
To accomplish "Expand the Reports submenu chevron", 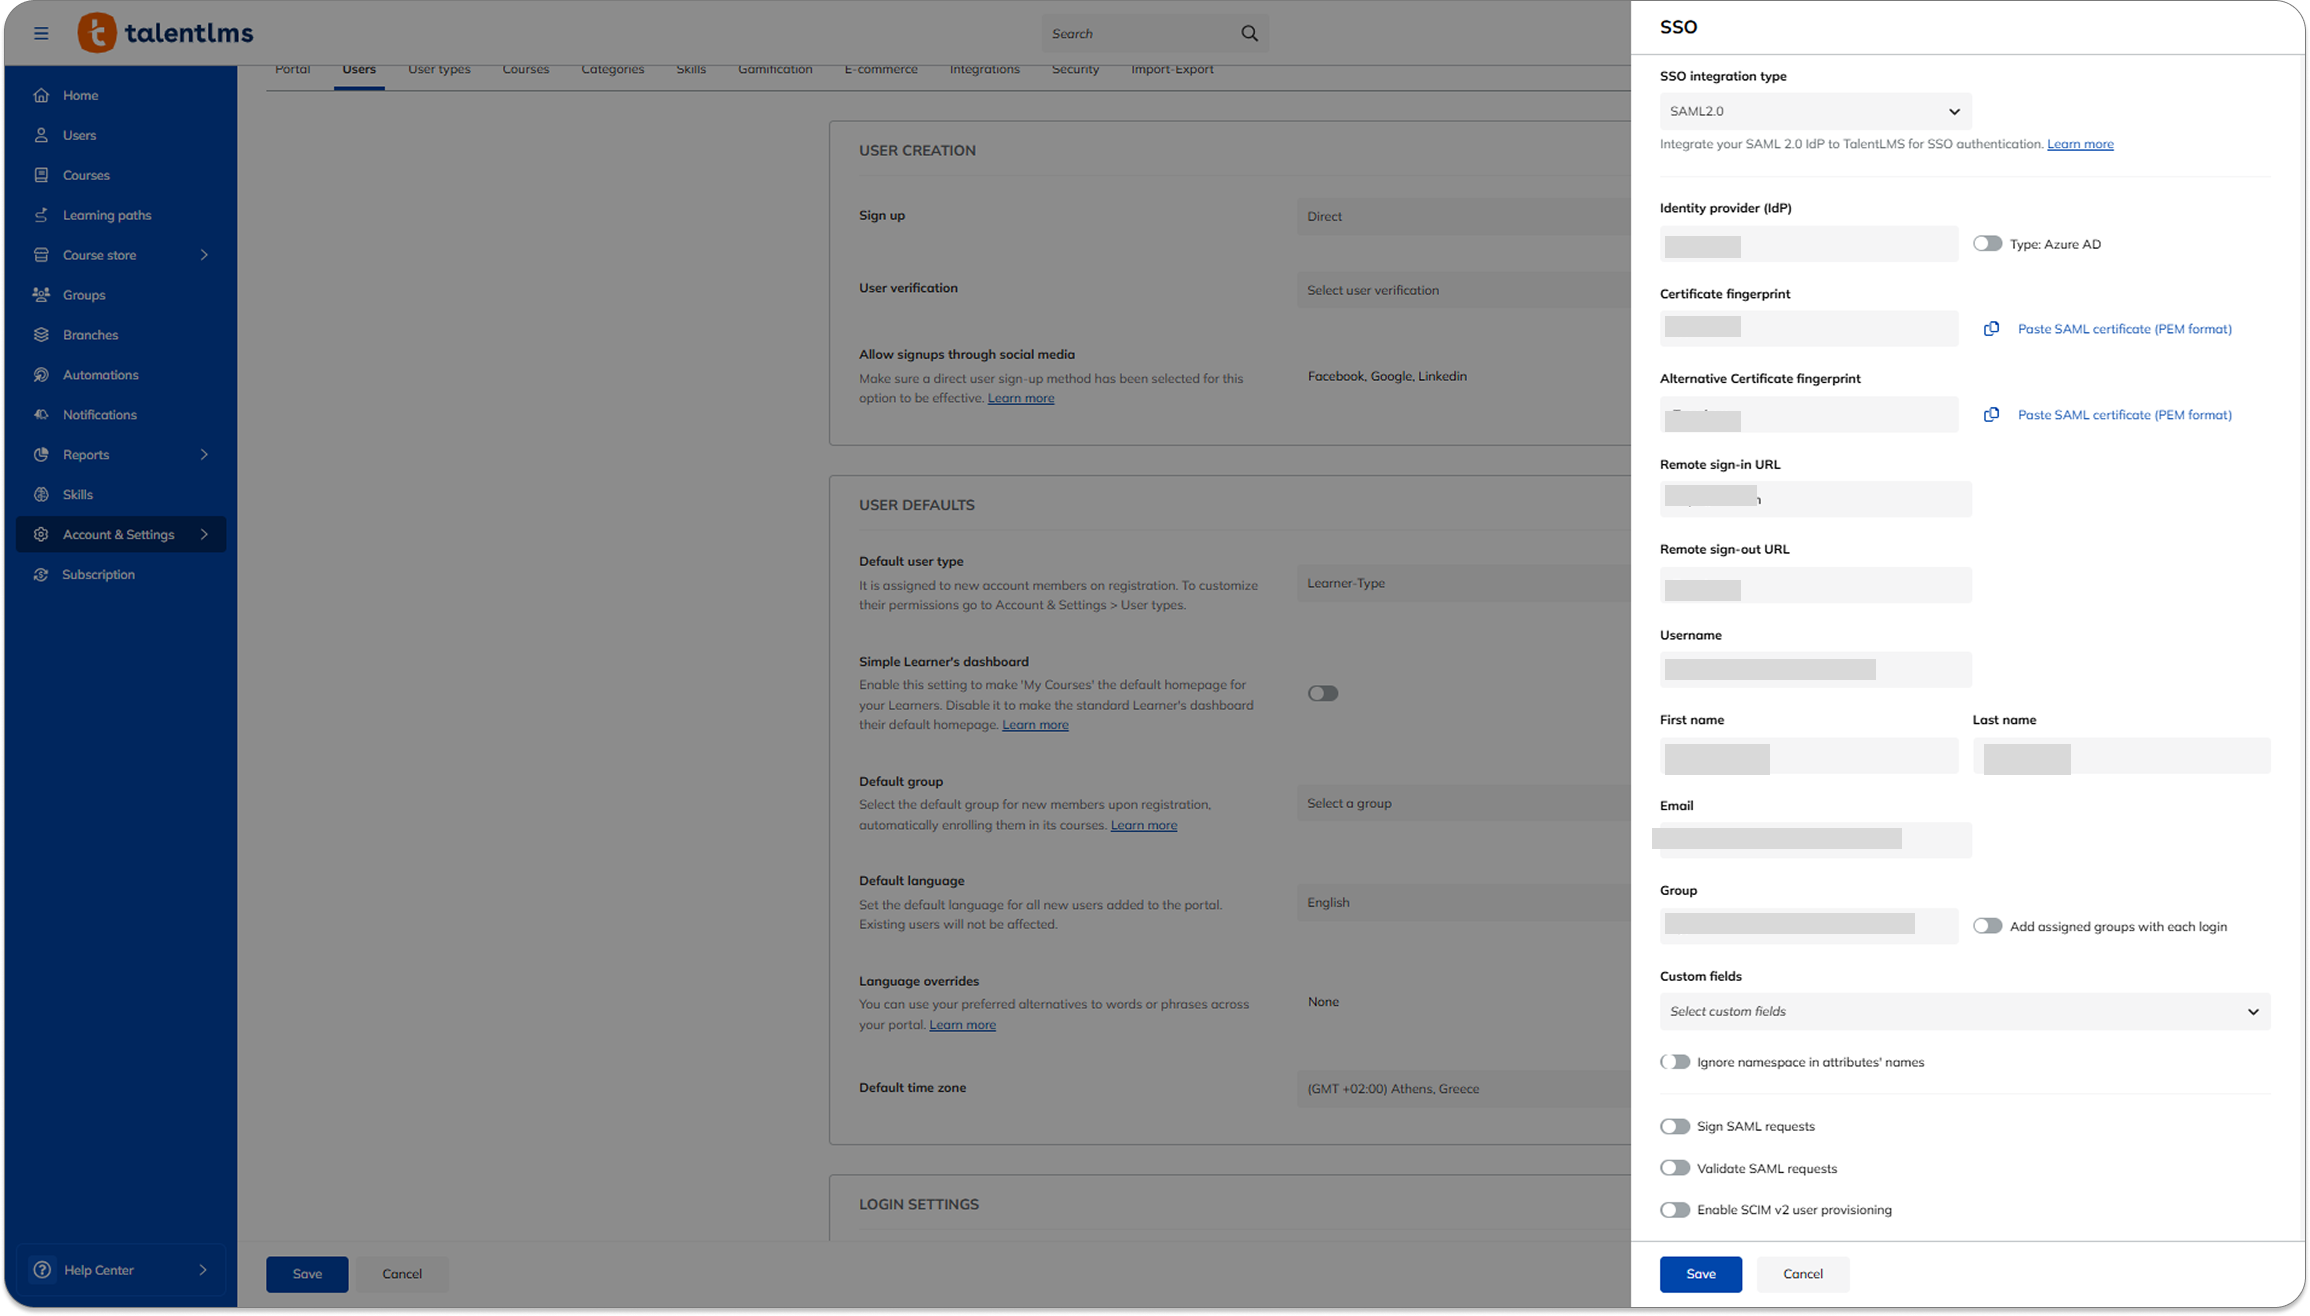I will 204,455.
